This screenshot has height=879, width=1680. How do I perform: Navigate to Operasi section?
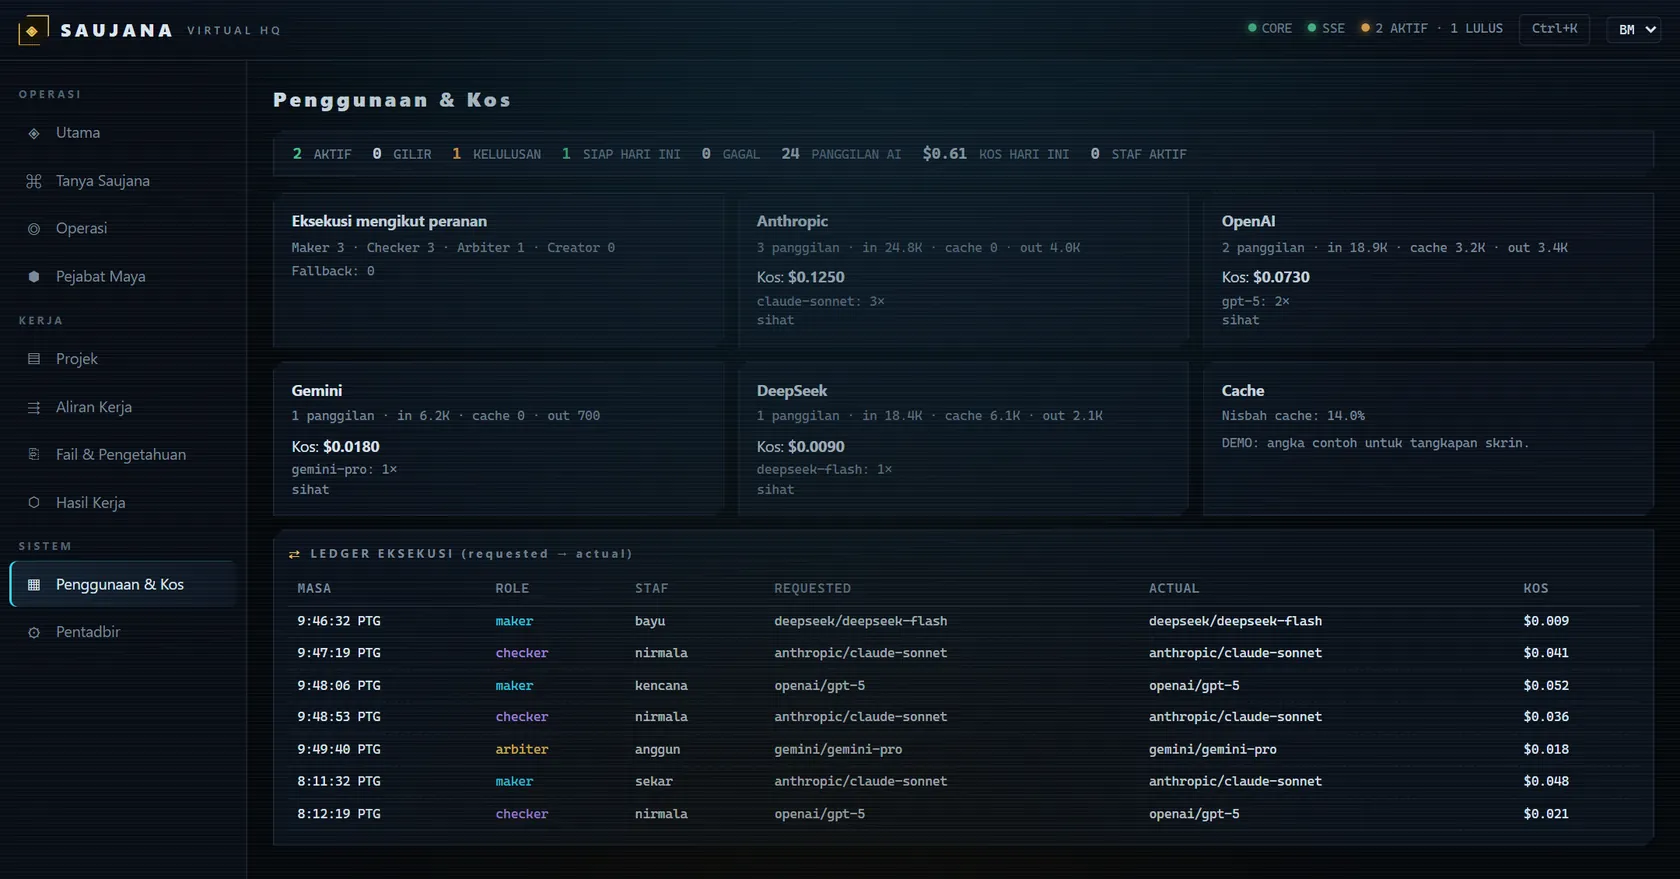tap(123, 229)
